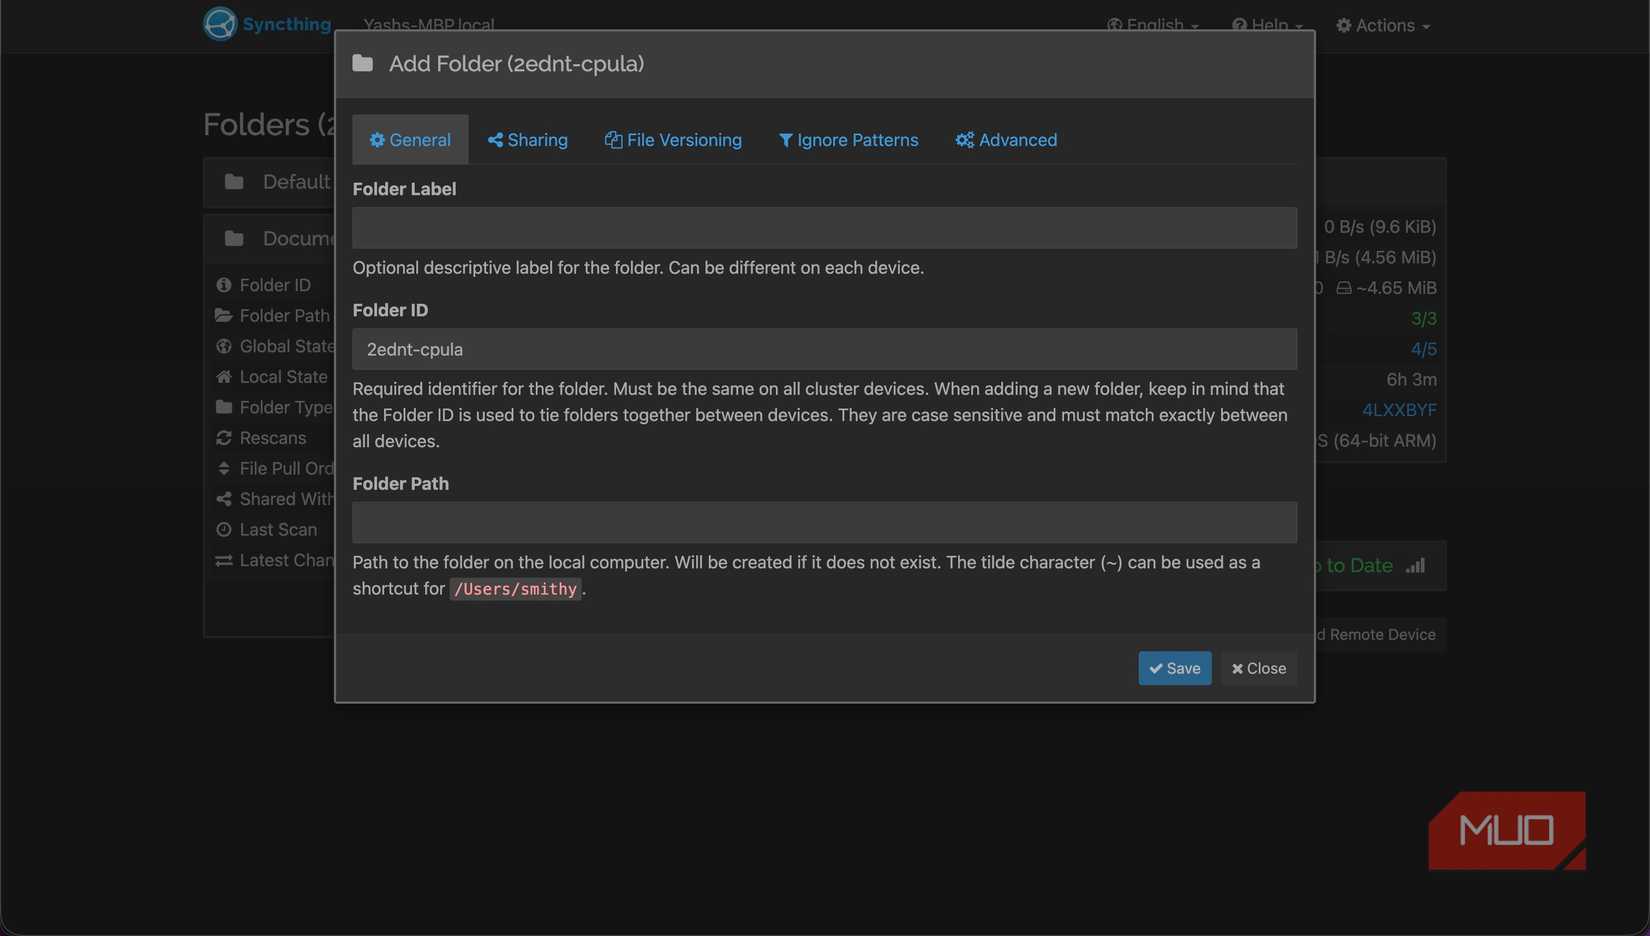Go to the Advanced tab
Screen dimensions: 1650x936
point(1006,140)
